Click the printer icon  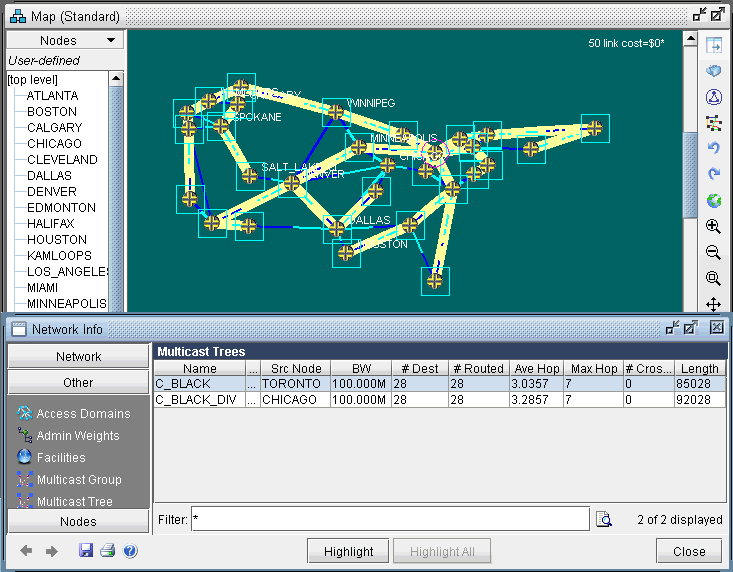tap(108, 551)
